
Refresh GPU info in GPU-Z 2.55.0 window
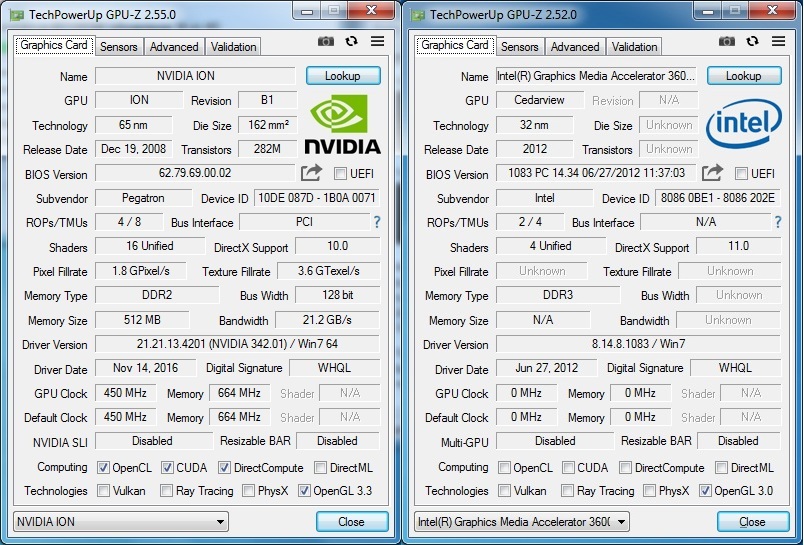coord(351,42)
